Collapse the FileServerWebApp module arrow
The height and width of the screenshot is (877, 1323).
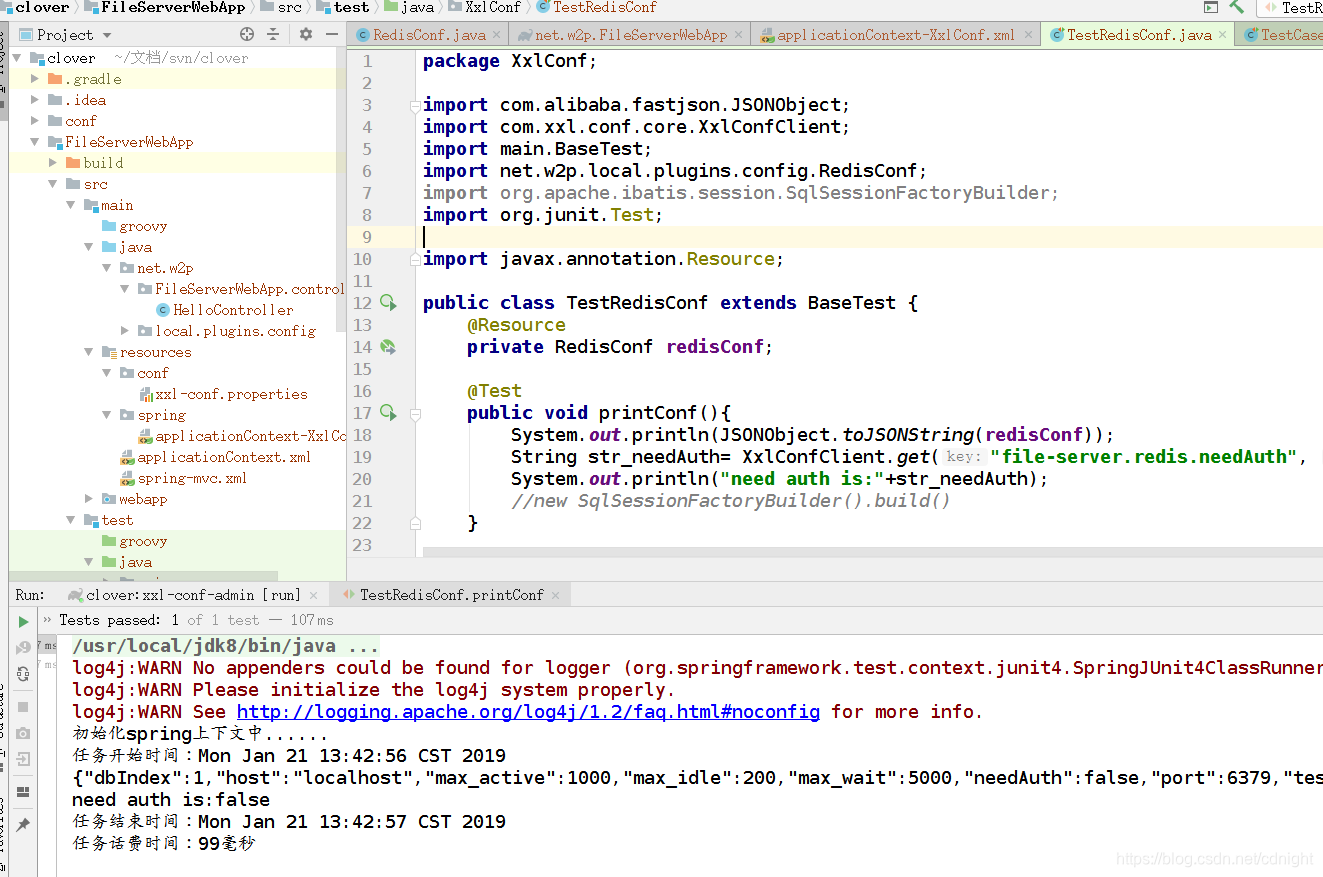36,142
